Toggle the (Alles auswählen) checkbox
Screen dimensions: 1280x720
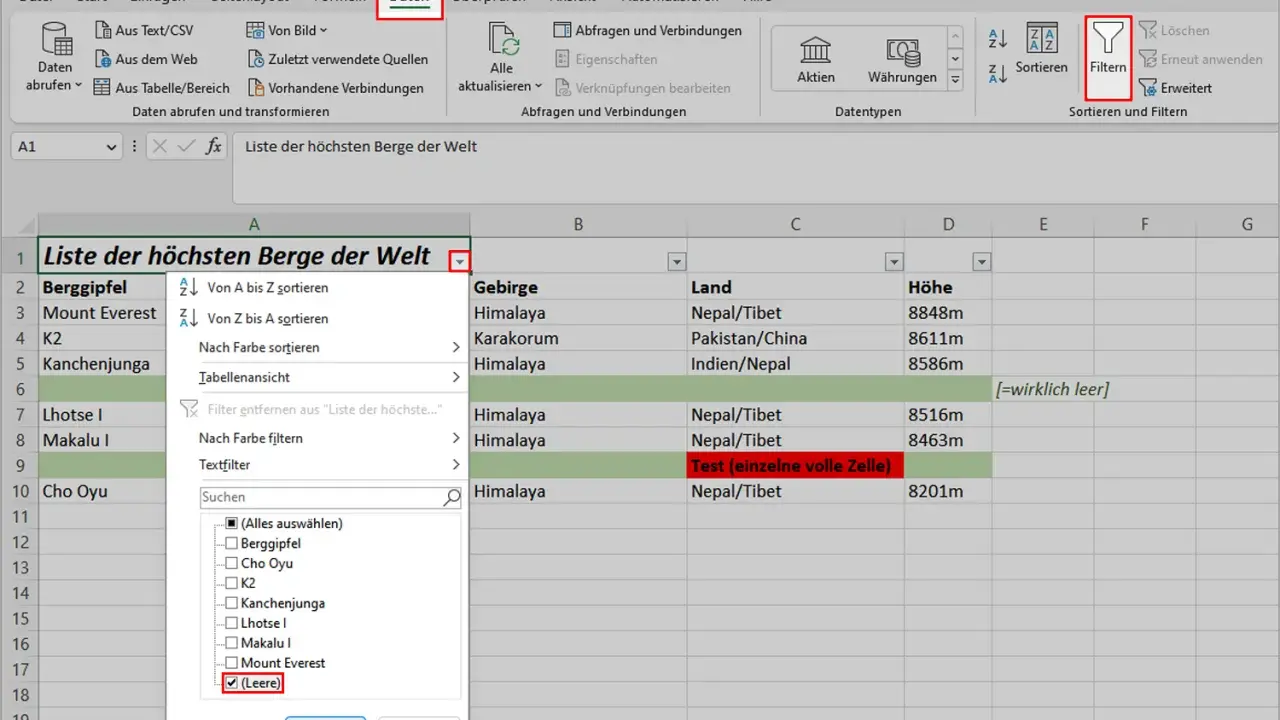click(231, 523)
